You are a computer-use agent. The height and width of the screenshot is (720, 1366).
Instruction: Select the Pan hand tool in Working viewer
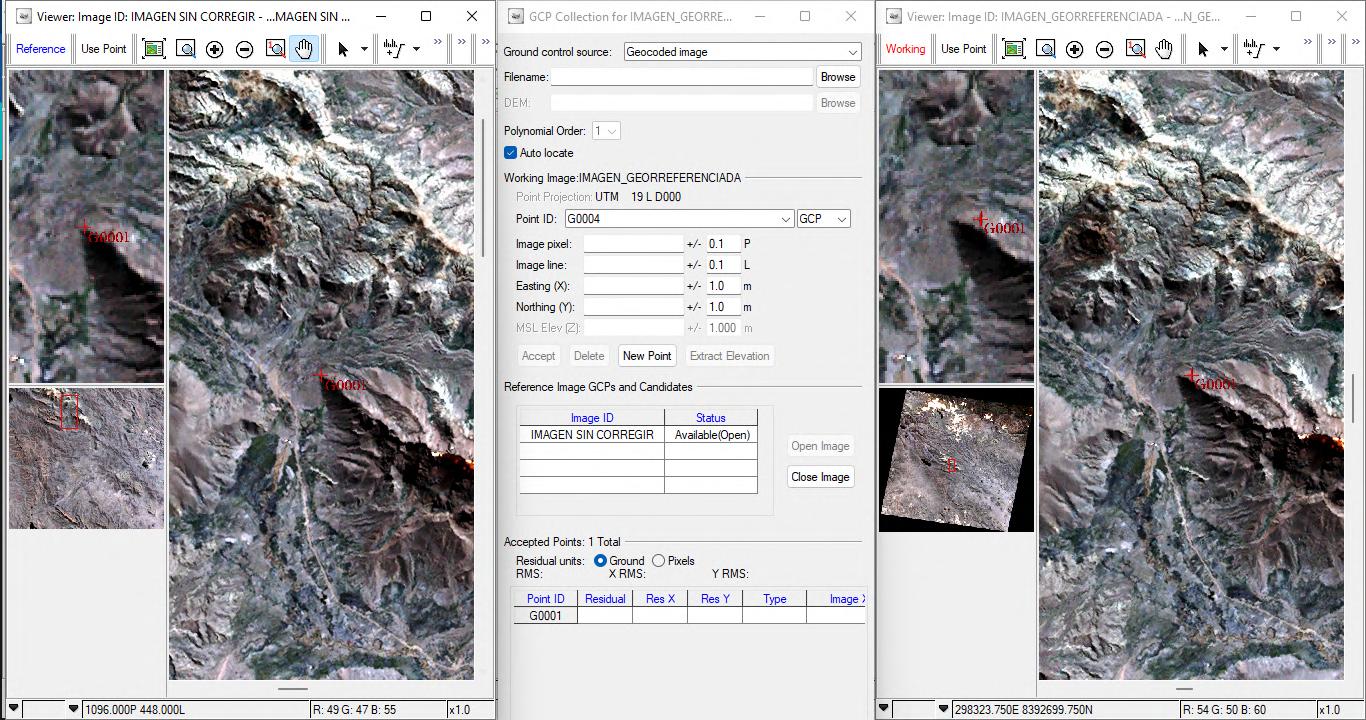pos(1164,49)
